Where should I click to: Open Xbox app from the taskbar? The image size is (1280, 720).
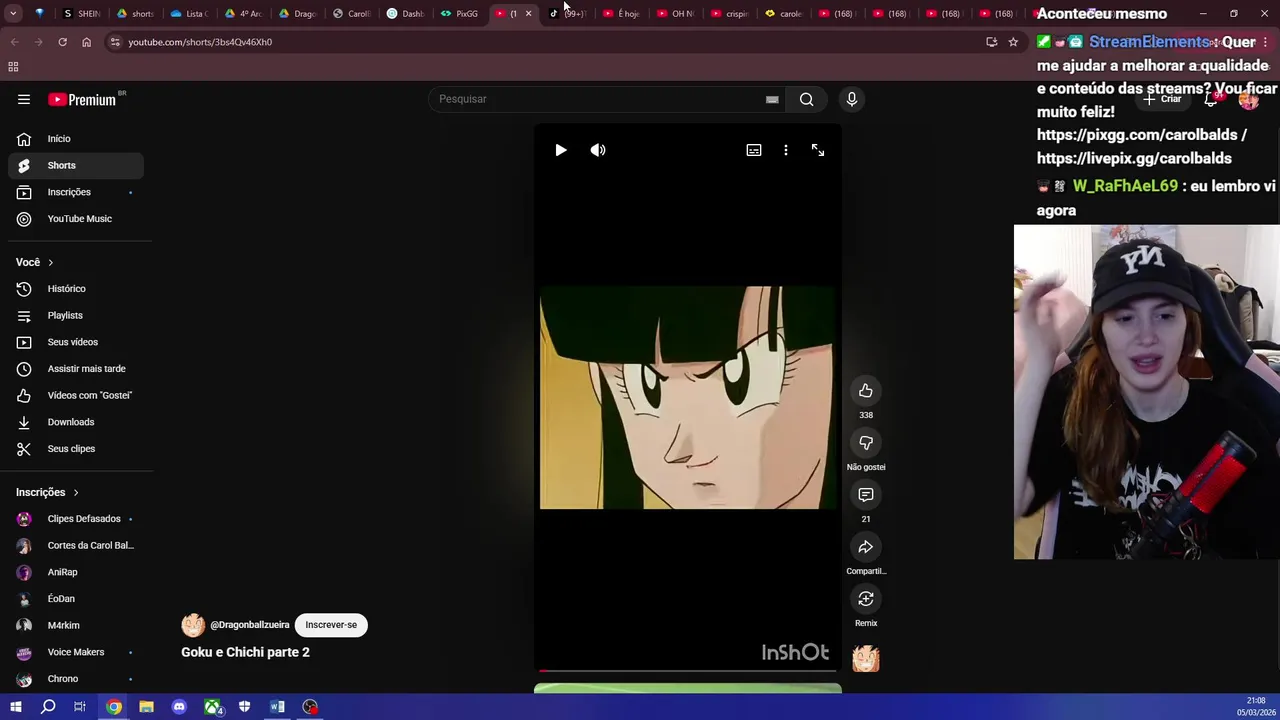click(x=212, y=707)
